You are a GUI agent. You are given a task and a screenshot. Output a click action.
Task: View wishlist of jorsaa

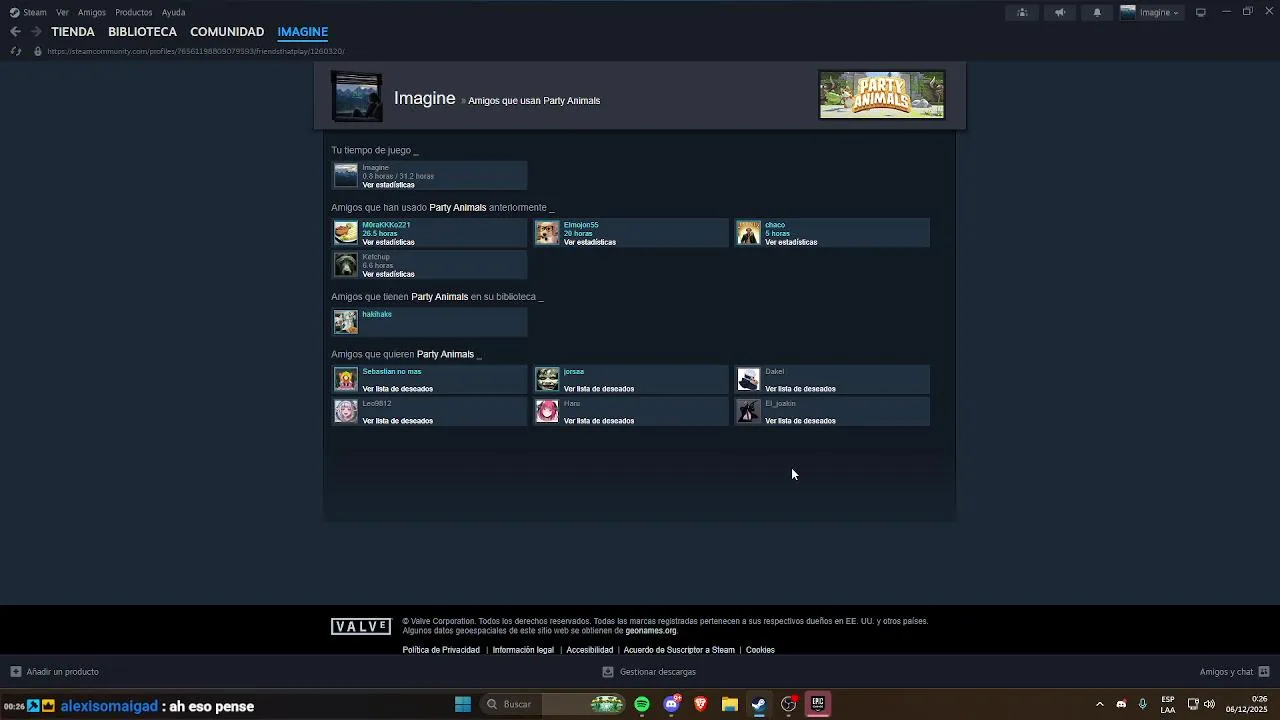[x=599, y=389]
